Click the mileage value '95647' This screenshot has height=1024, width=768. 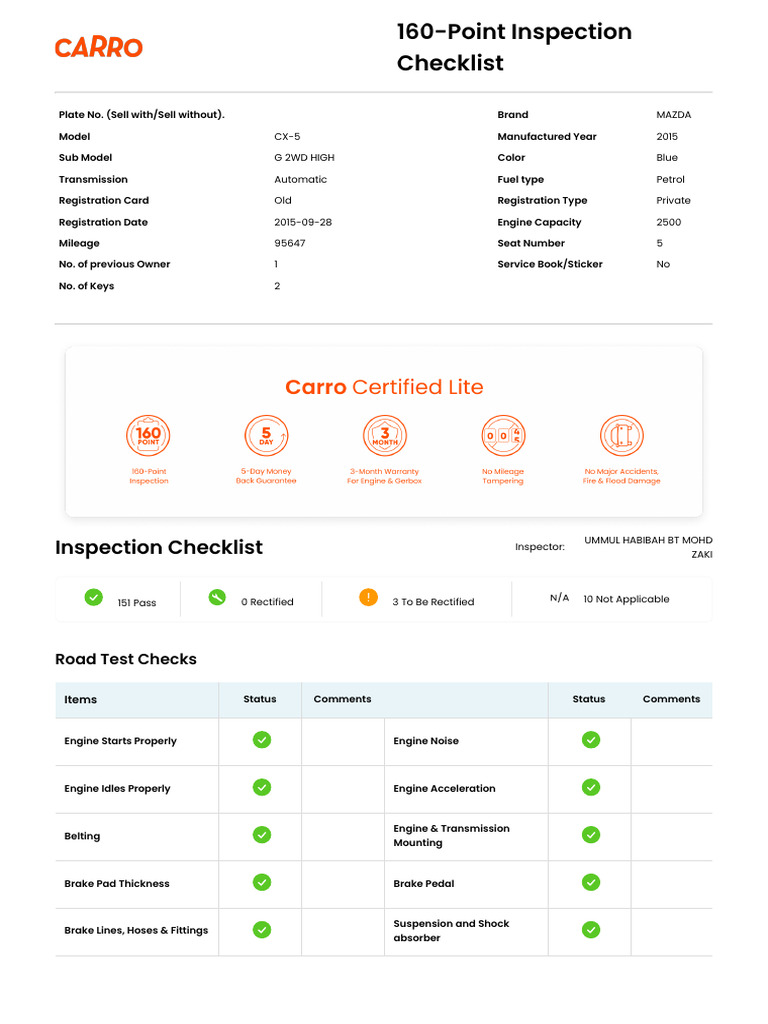click(290, 243)
